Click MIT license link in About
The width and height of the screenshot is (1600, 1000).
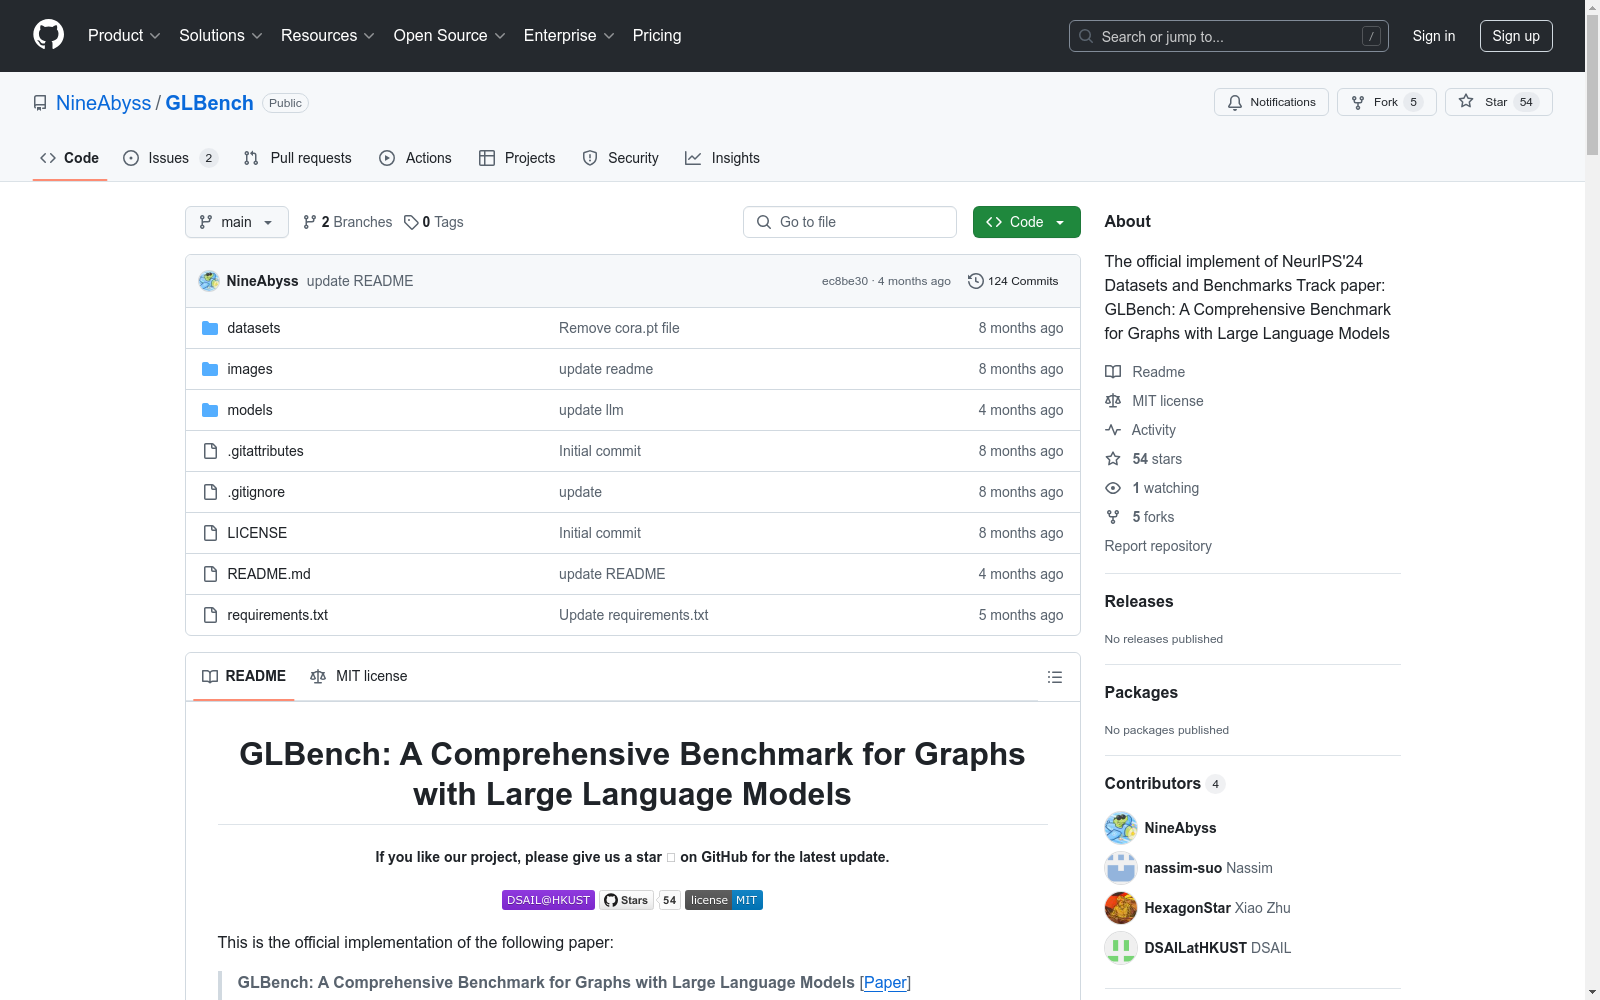[x=1154, y=401]
